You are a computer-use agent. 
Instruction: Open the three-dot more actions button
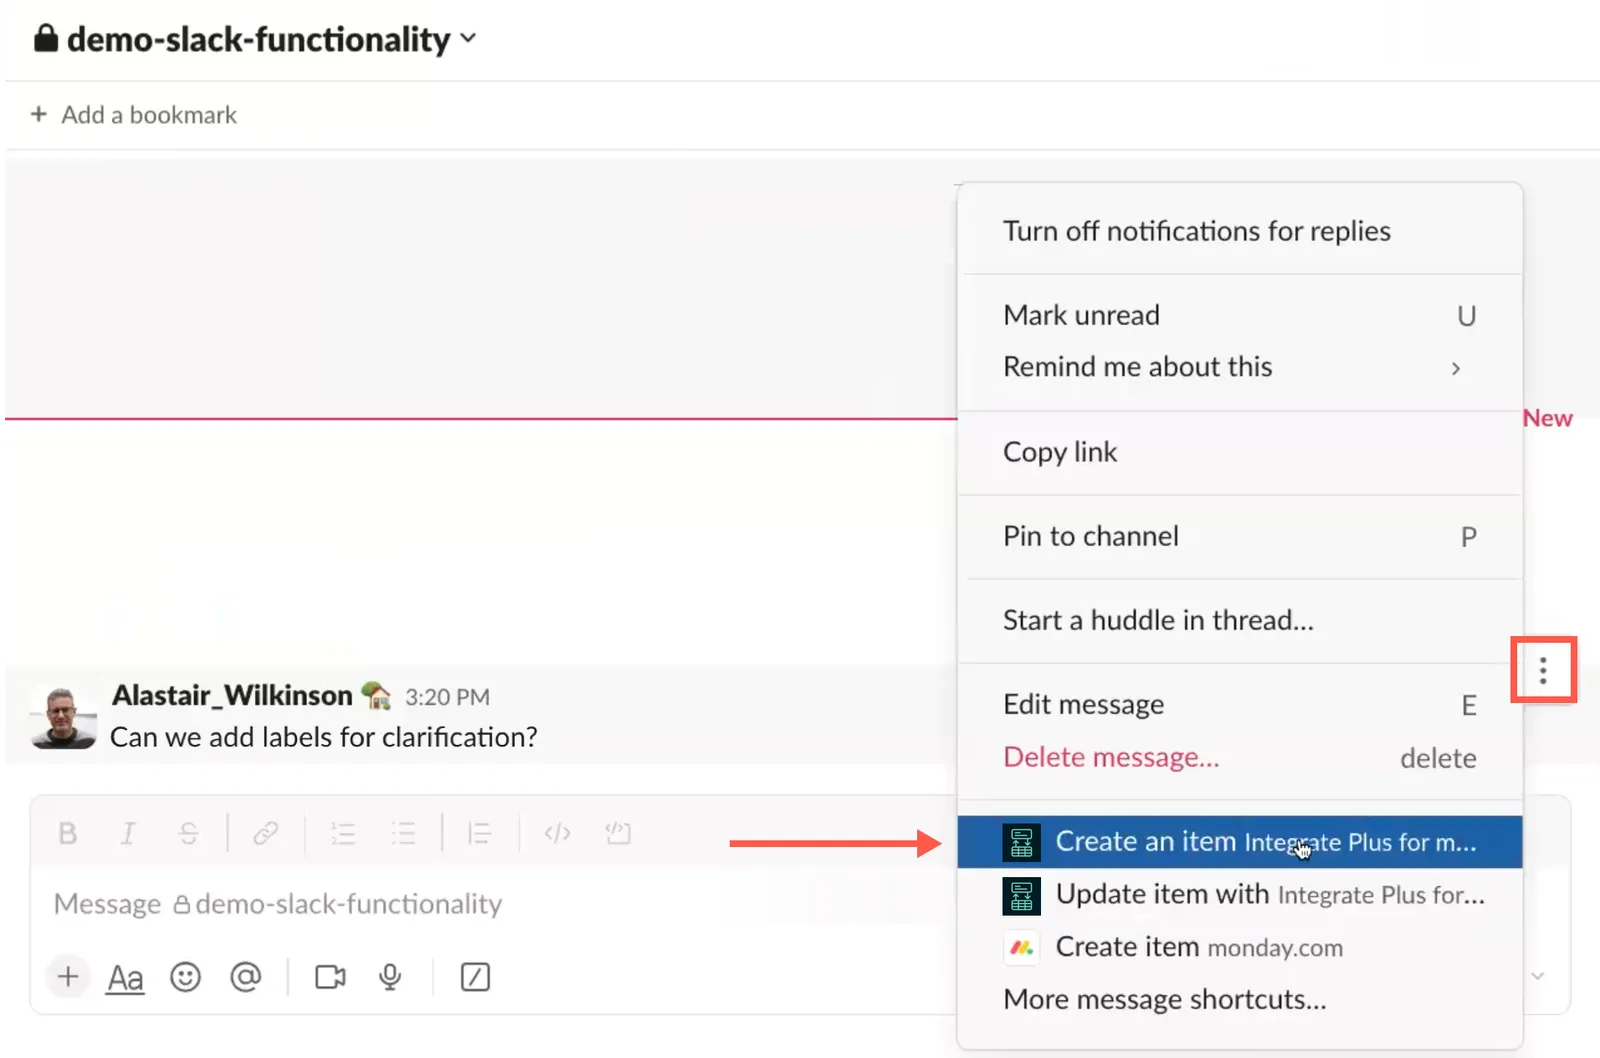point(1543,670)
